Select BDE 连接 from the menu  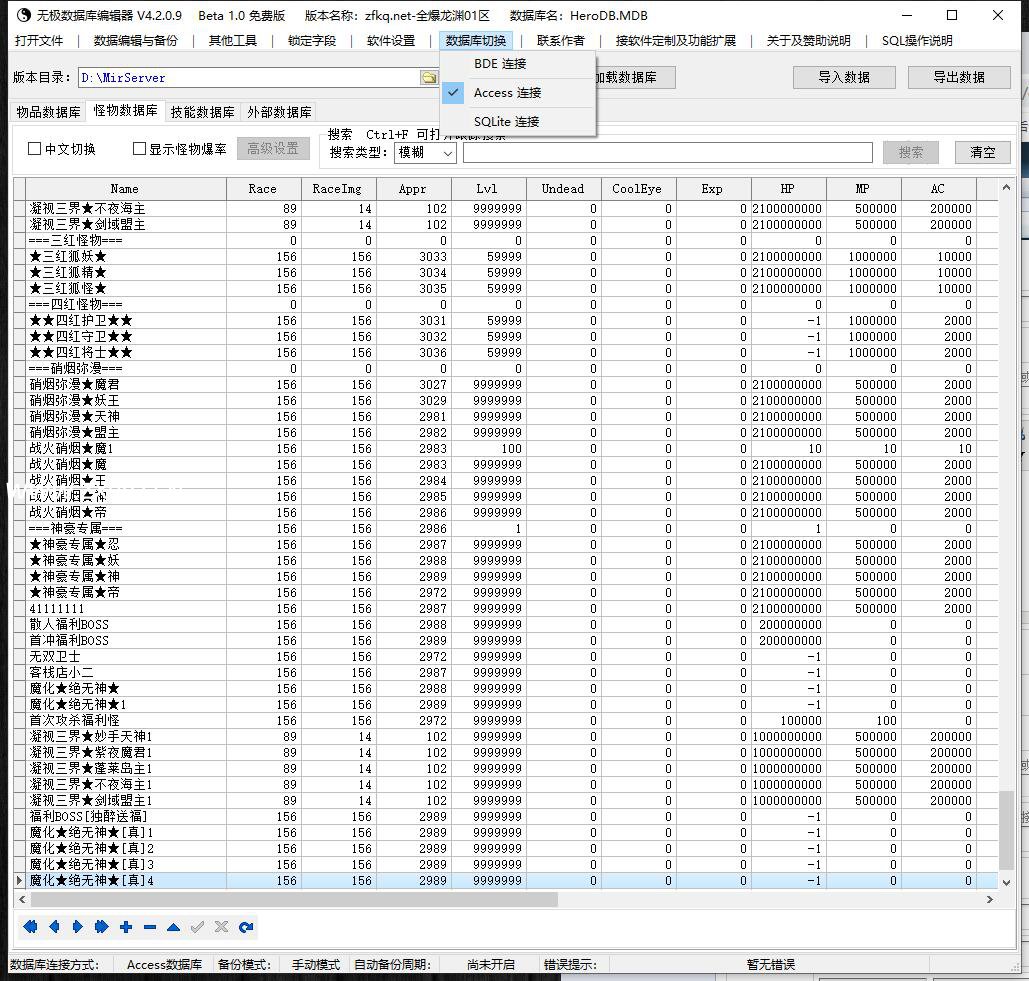[x=500, y=64]
